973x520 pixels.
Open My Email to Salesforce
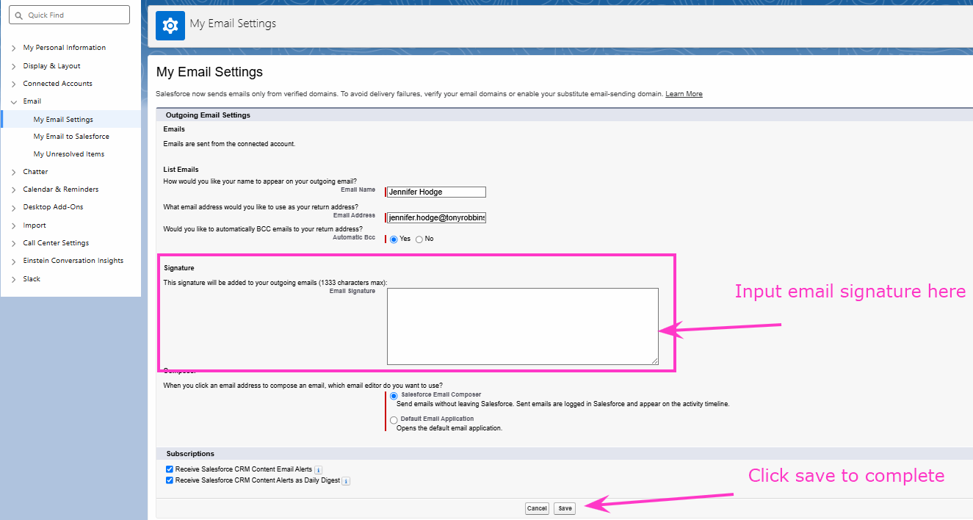[71, 137]
